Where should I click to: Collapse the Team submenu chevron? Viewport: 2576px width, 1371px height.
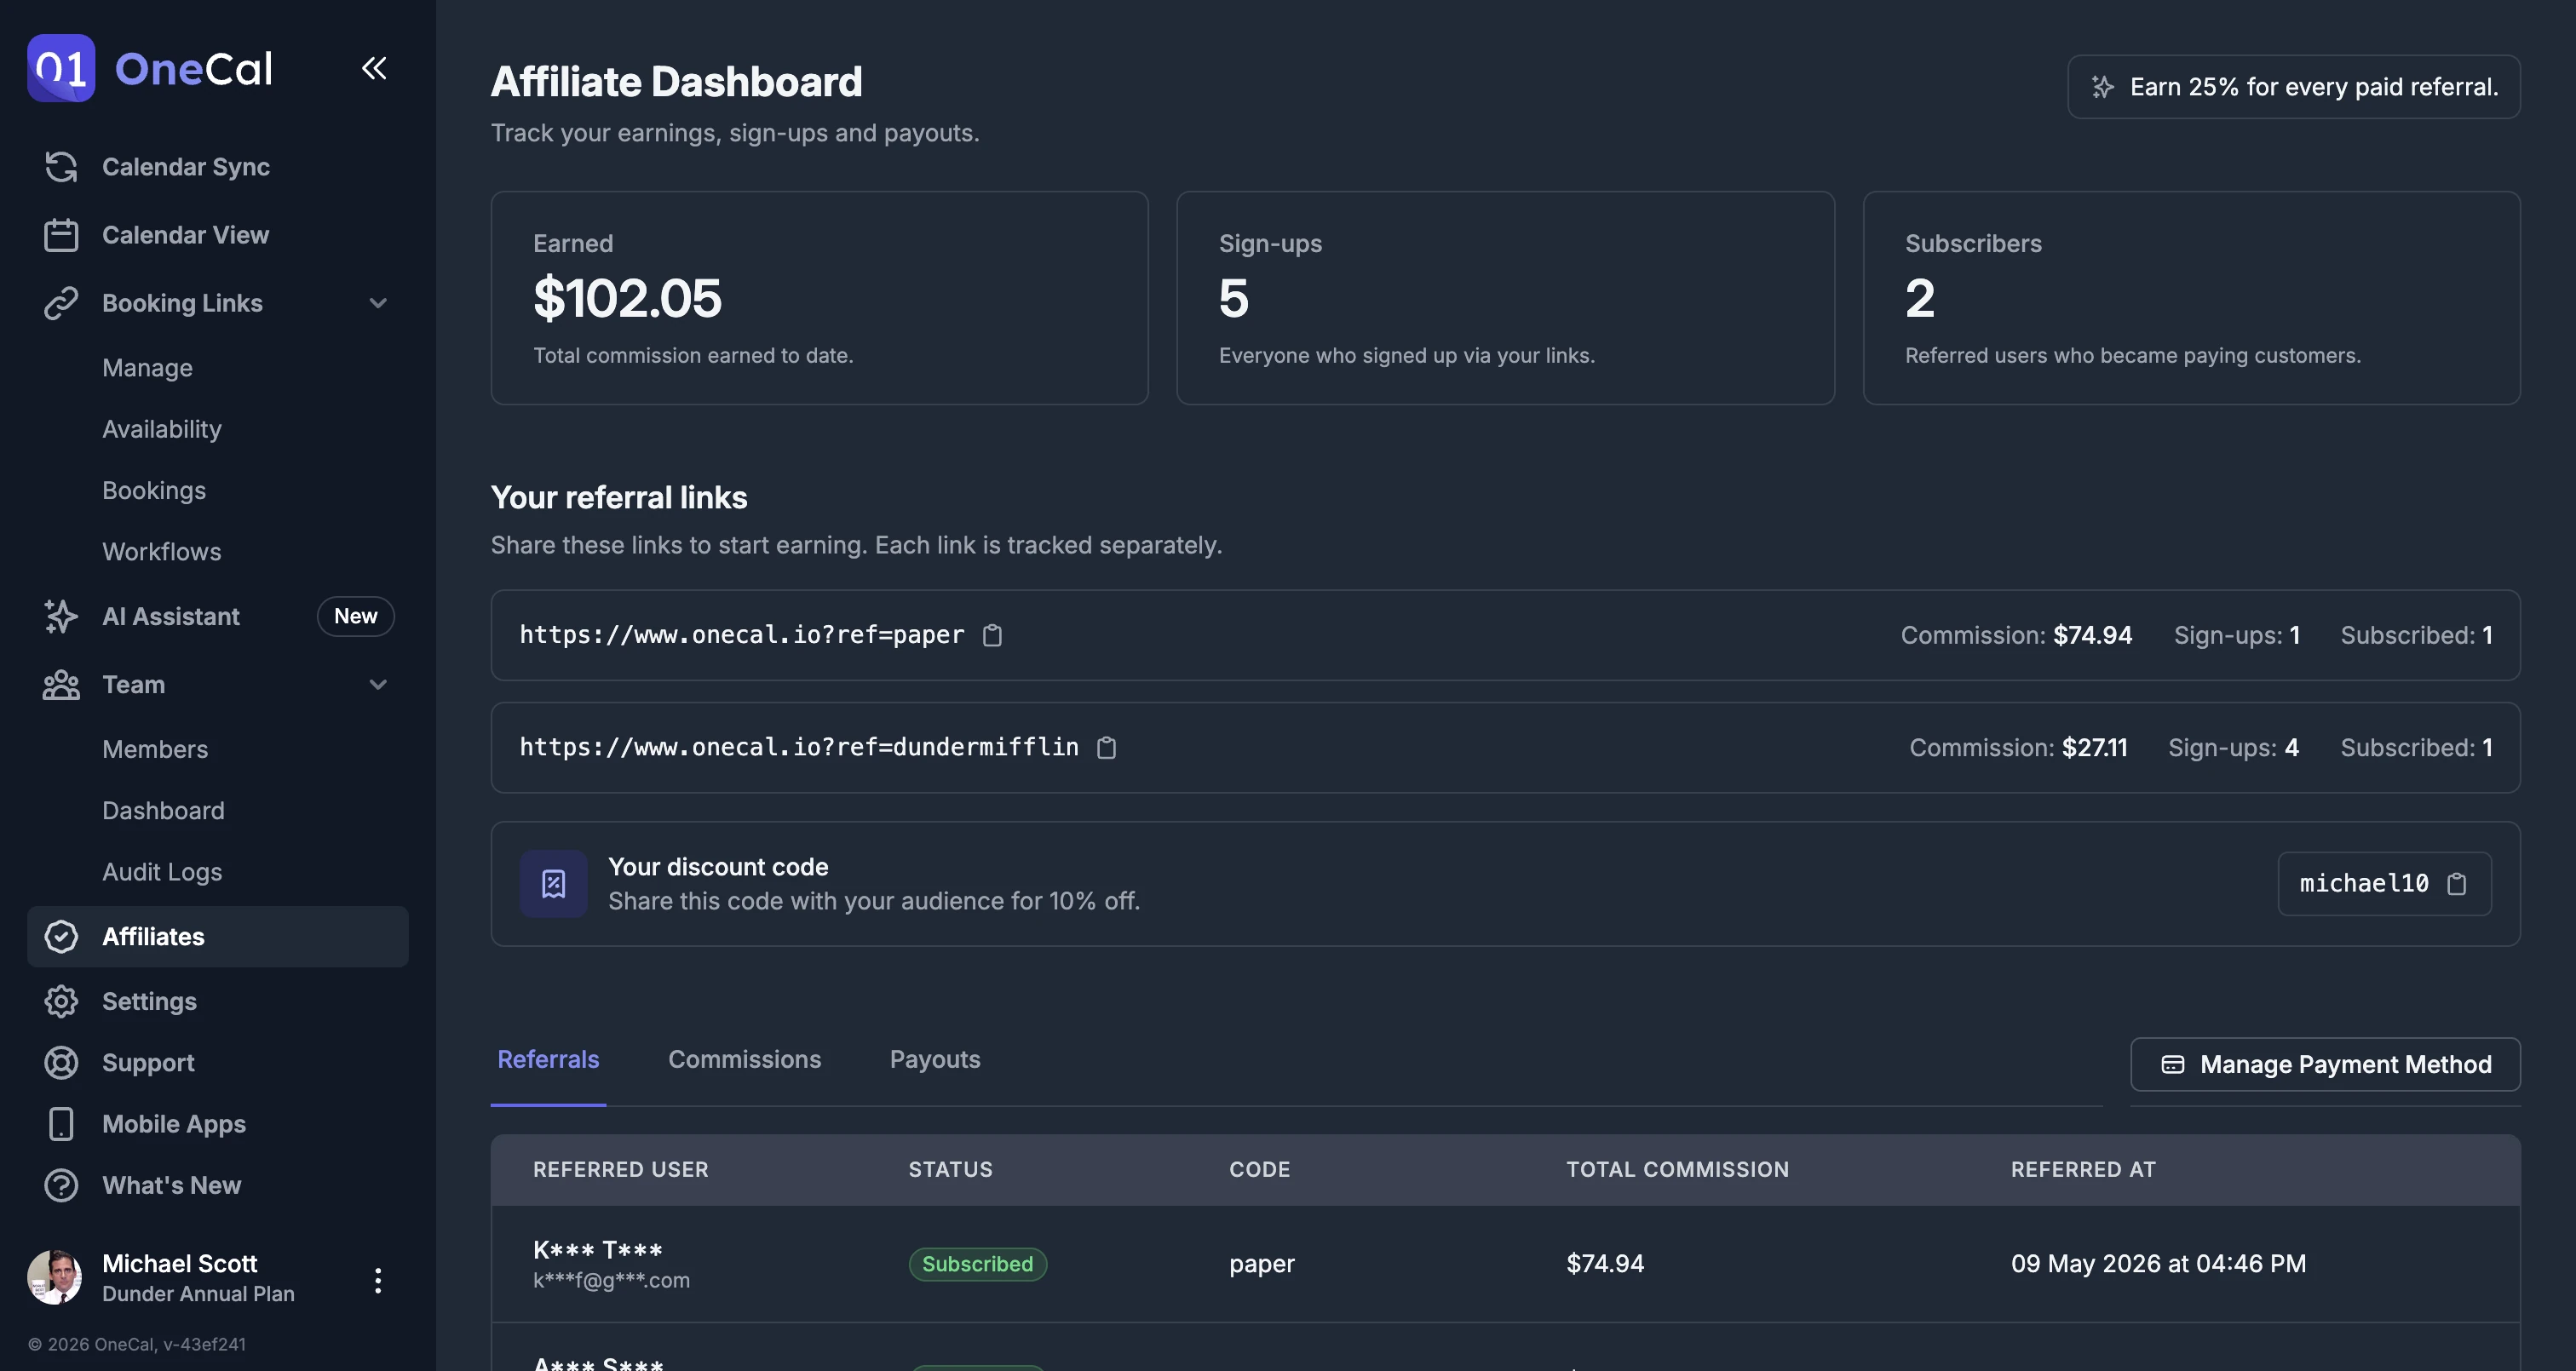coord(378,685)
